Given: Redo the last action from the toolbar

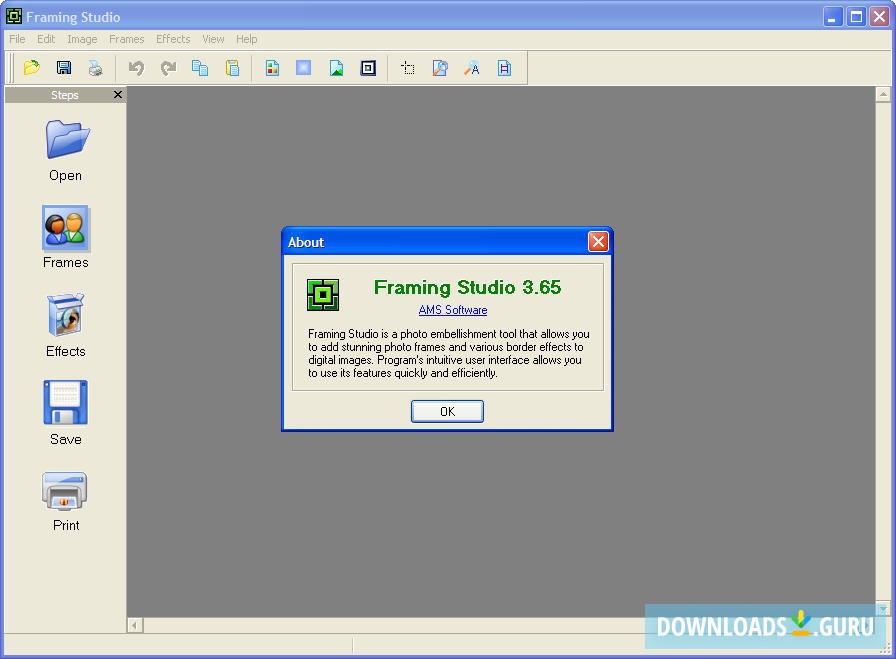Looking at the screenshot, I should click(168, 67).
